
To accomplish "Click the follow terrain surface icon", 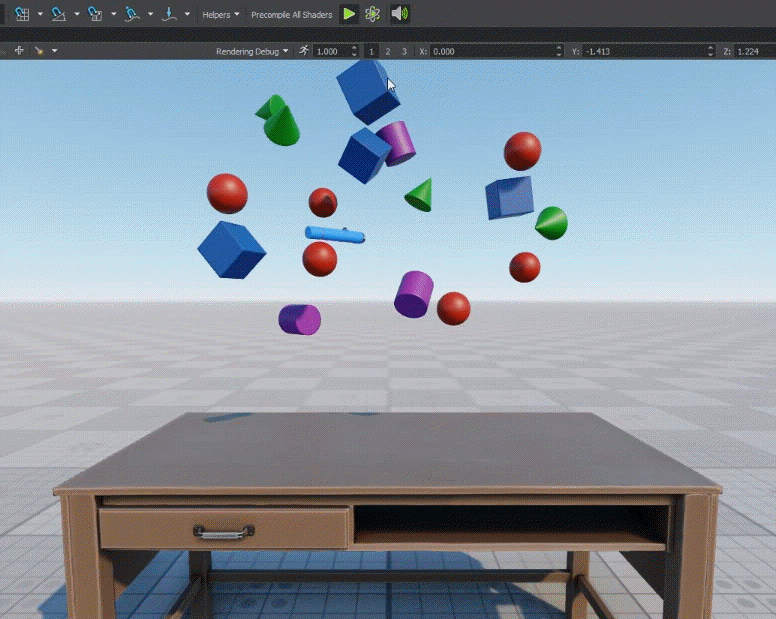I will pyautogui.click(x=132, y=14).
